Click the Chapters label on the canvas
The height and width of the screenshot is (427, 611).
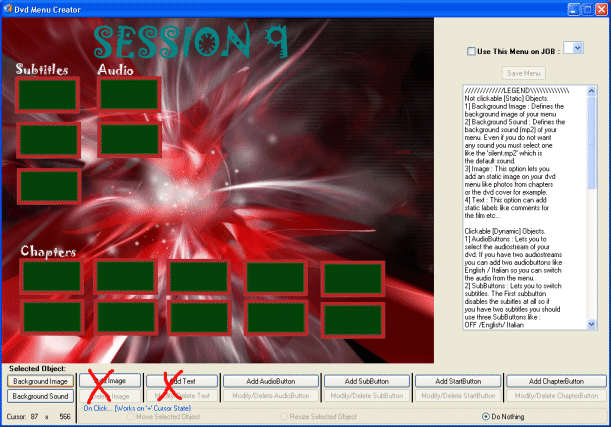click(48, 252)
